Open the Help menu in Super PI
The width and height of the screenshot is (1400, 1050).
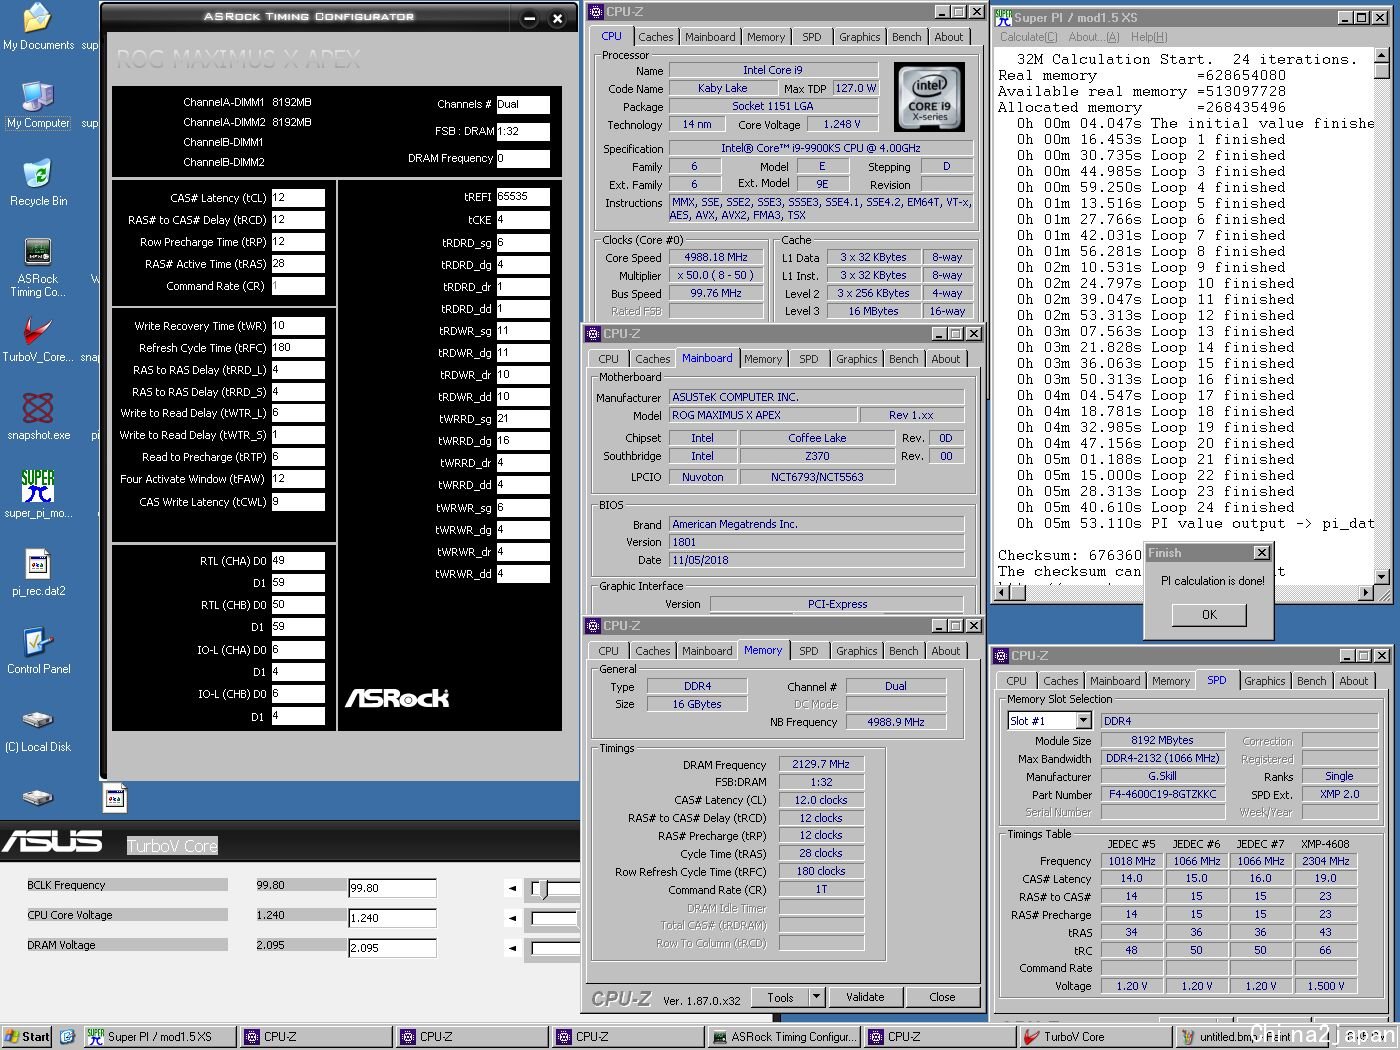[x=1149, y=37]
